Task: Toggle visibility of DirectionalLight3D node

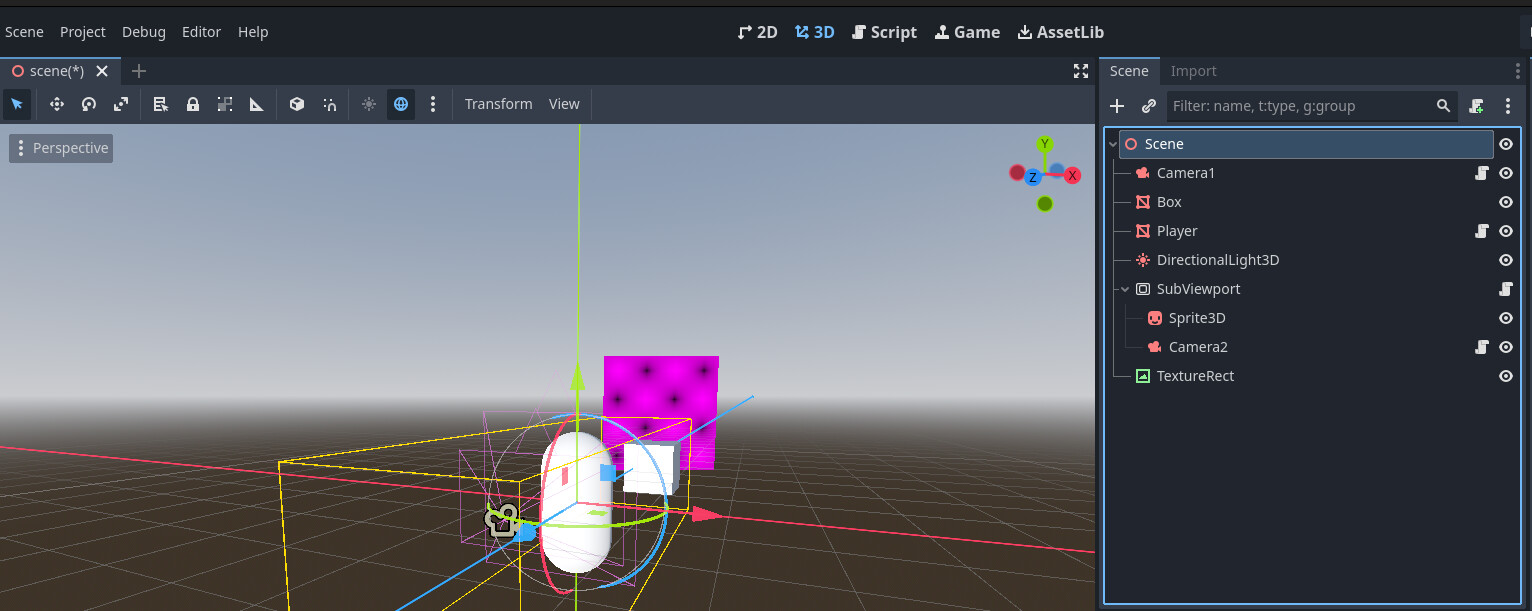Action: click(1506, 260)
